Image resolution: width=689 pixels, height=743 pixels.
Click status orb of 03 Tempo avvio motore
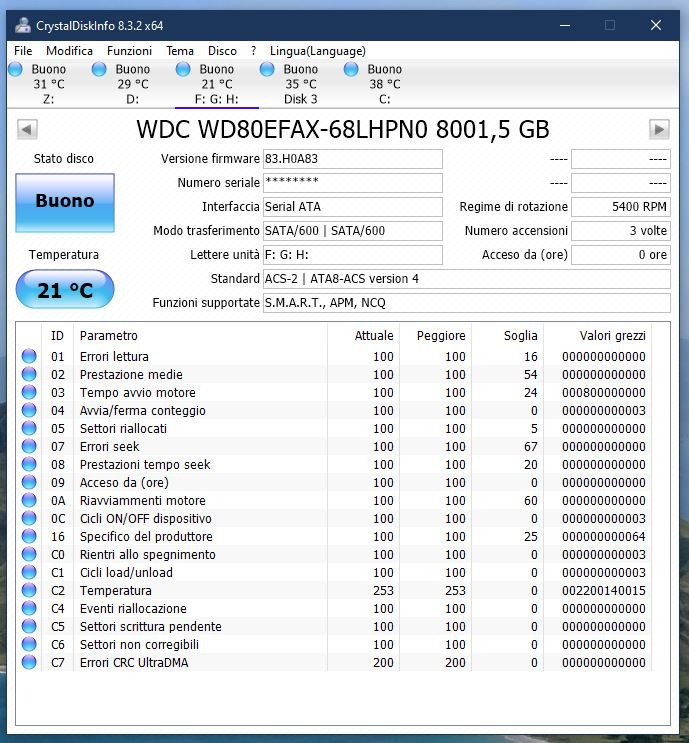click(x=29, y=392)
